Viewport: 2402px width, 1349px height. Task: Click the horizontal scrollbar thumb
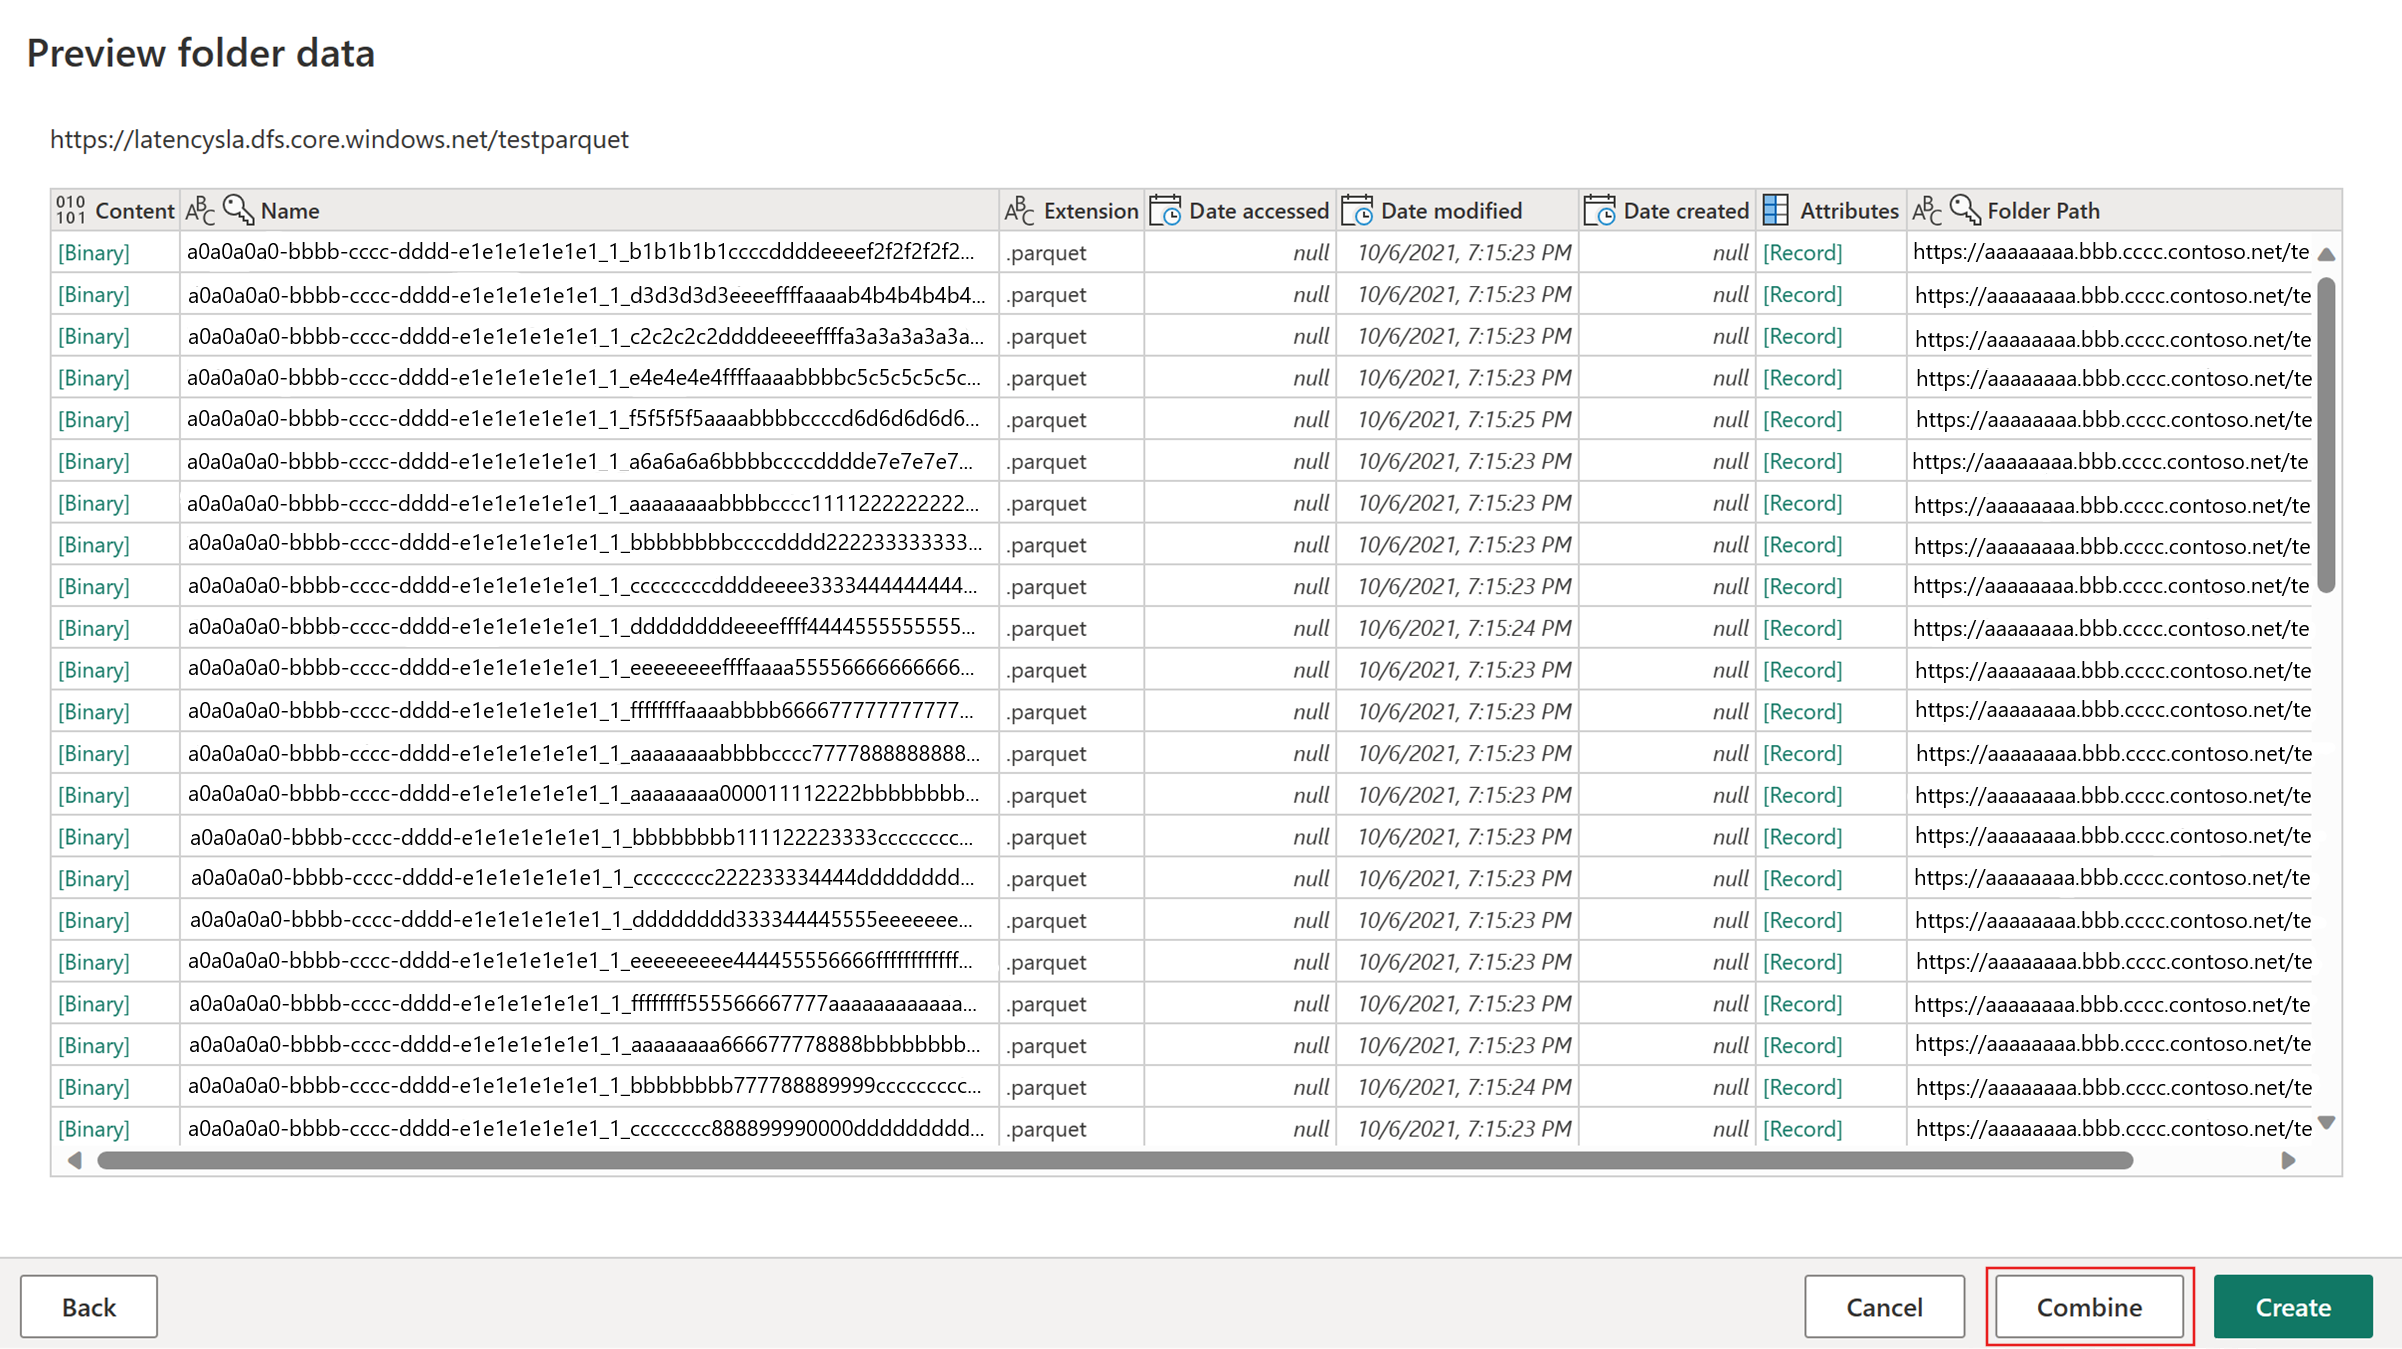click(1114, 1160)
